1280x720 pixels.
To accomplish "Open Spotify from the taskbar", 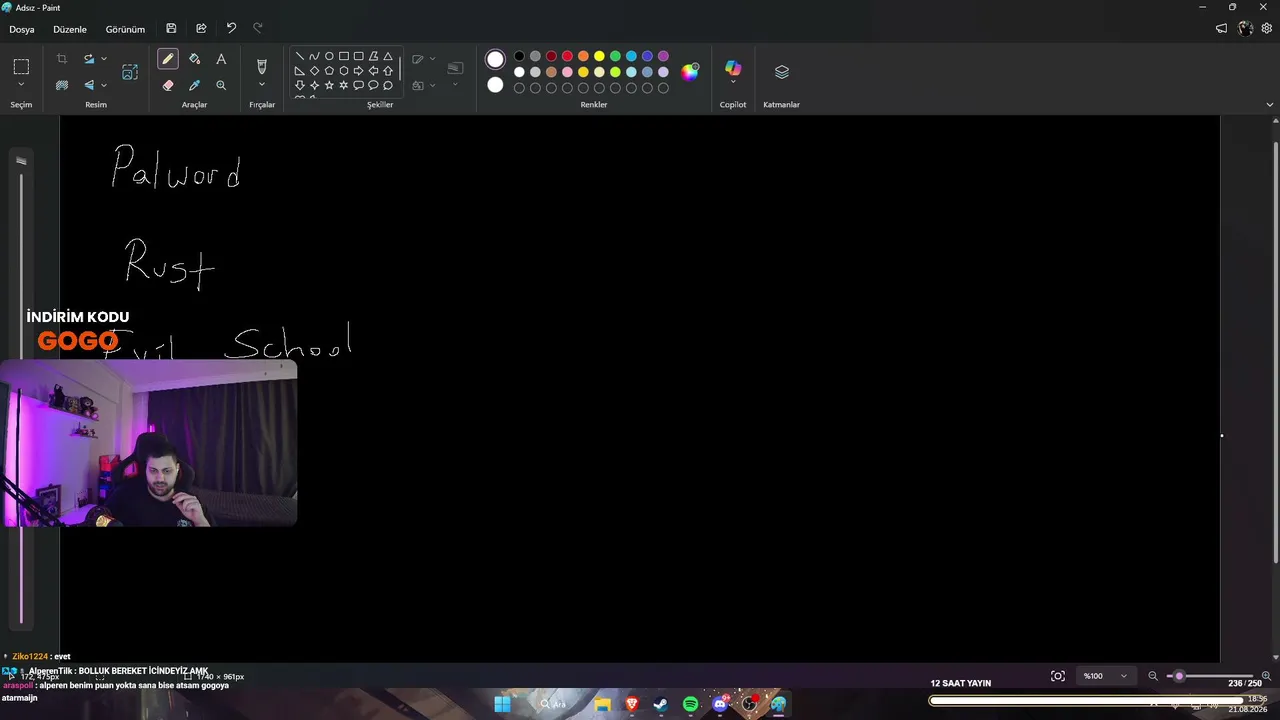I will (x=690, y=704).
